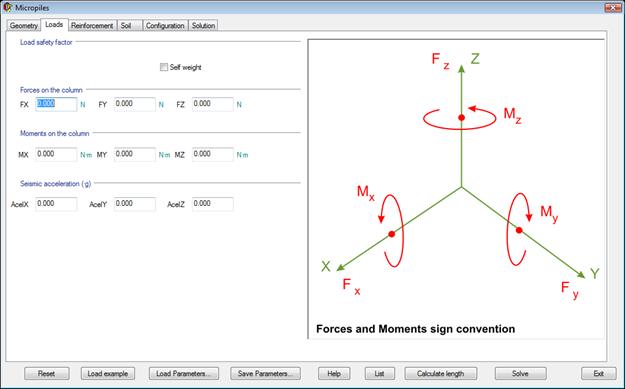
Task: Click the Mz label in the diagram
Action: tap(512, 115)
